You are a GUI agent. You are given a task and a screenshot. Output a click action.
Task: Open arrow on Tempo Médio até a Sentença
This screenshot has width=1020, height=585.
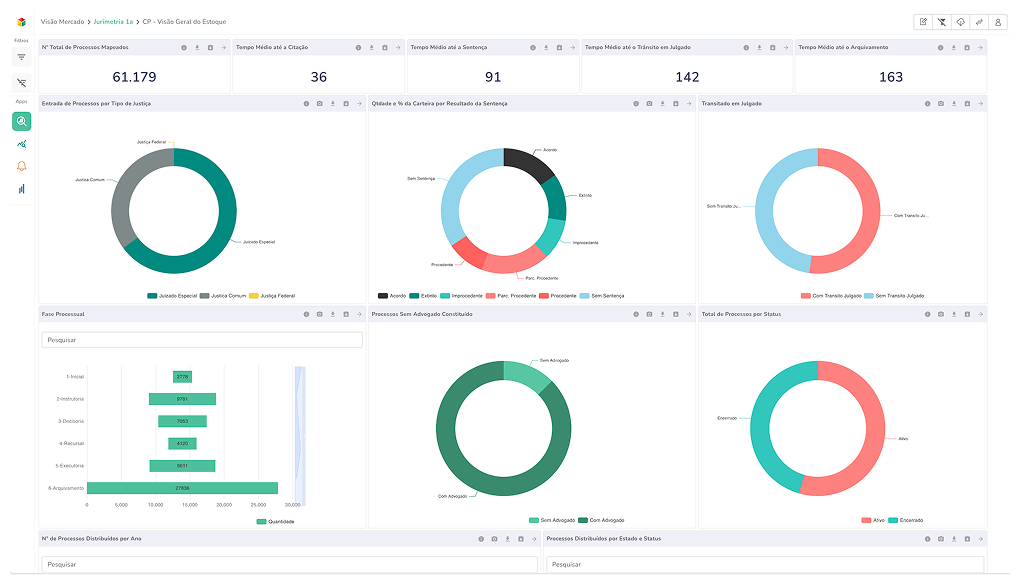tap(572, 48)
